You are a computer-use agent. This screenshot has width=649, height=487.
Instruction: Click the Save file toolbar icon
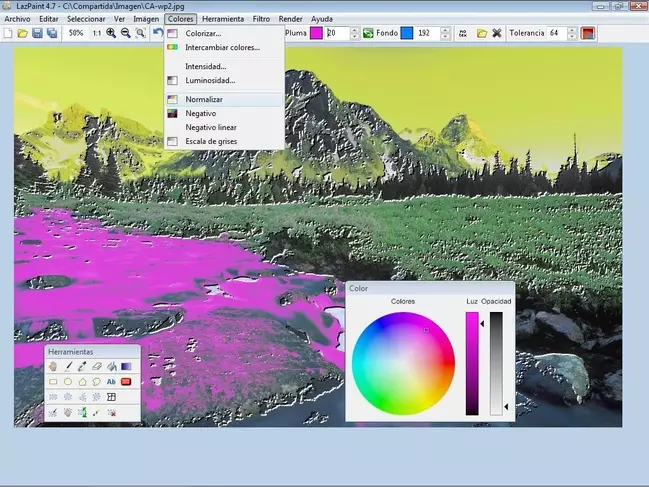(x=37, y=33)
